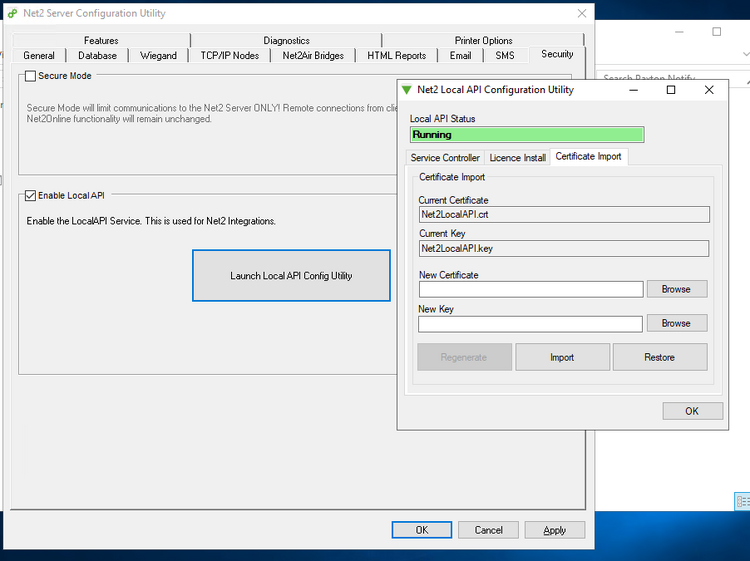750x561 pixels.
Task: Switch to the Database tab
Action: (x=97, y=55)
